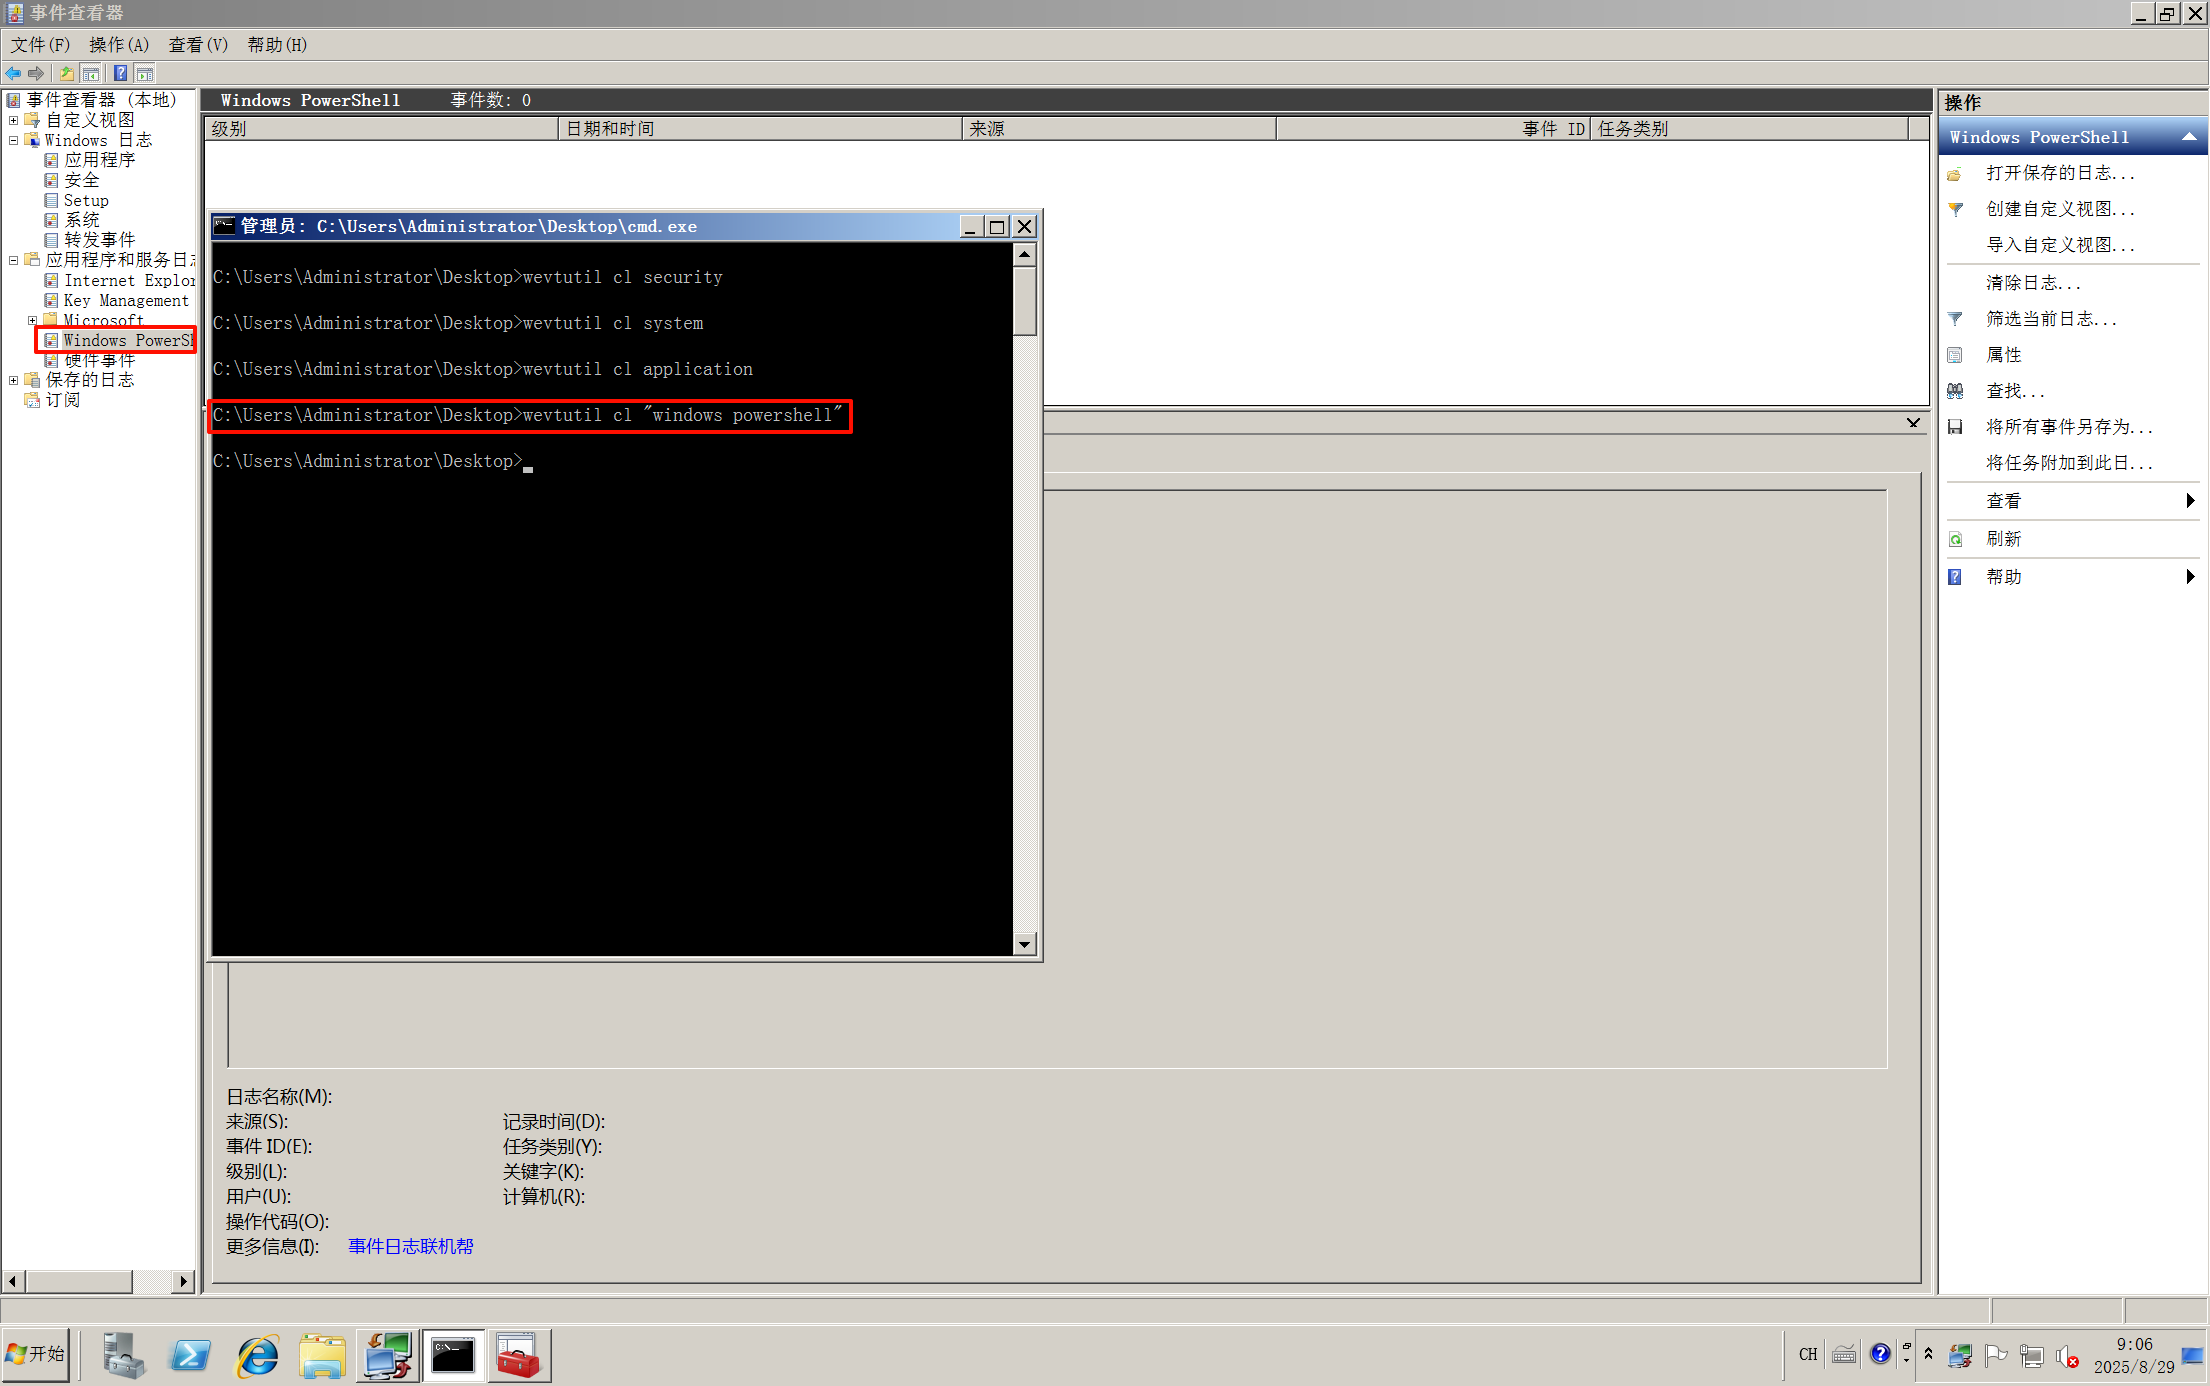Click the blue Back arrow toolbar icon
Viewport: 2210px width, 1386px height.
tap(13, 73)
